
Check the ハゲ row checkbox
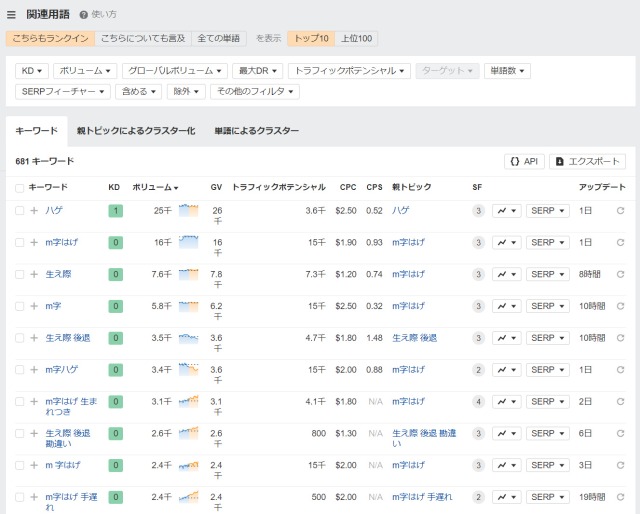[x=19, y=211]
